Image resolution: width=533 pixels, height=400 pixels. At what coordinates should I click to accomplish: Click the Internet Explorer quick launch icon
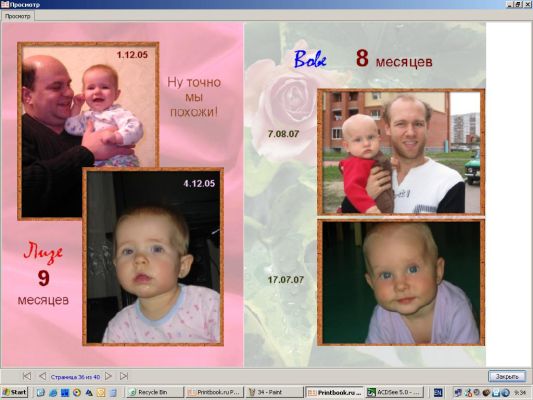click(53, 393)
